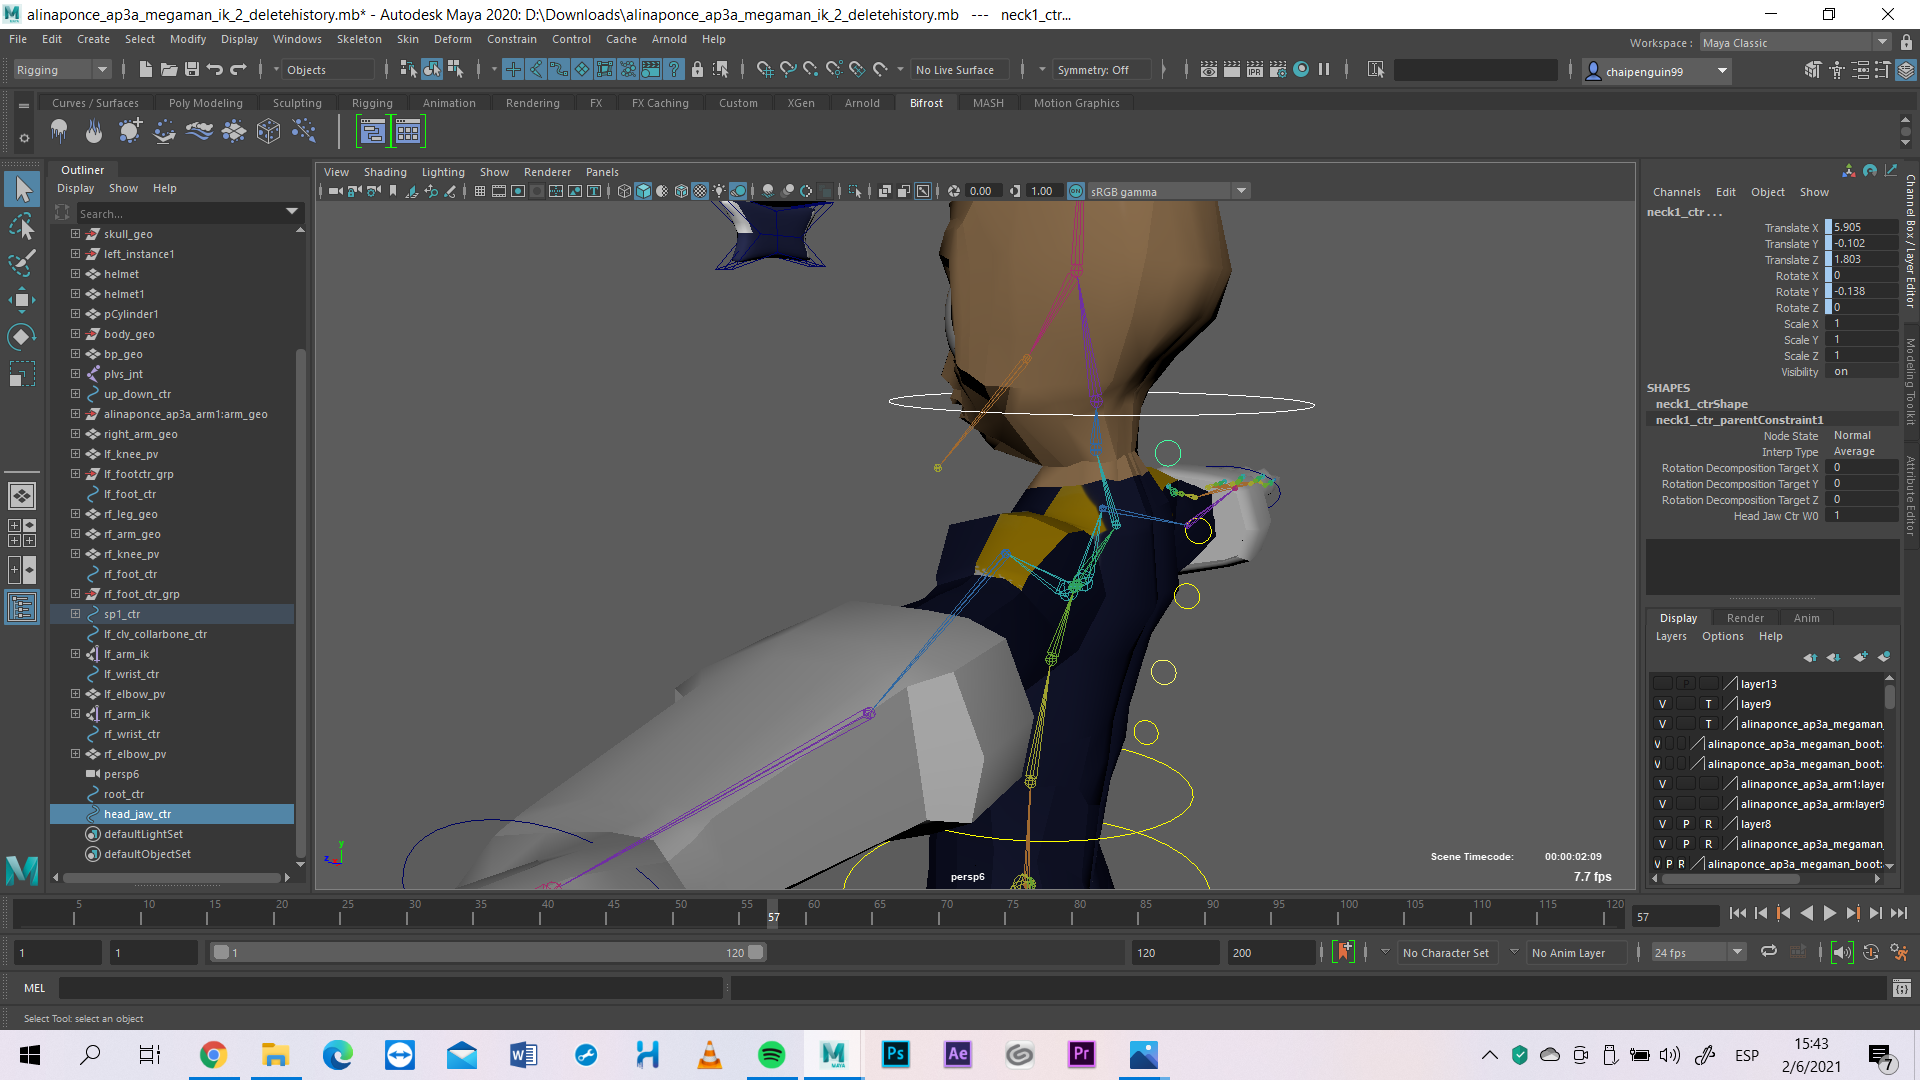Viewport: 1920px width, 1080px height.
Task: Click the playback range slider bar
Action: 488,952
